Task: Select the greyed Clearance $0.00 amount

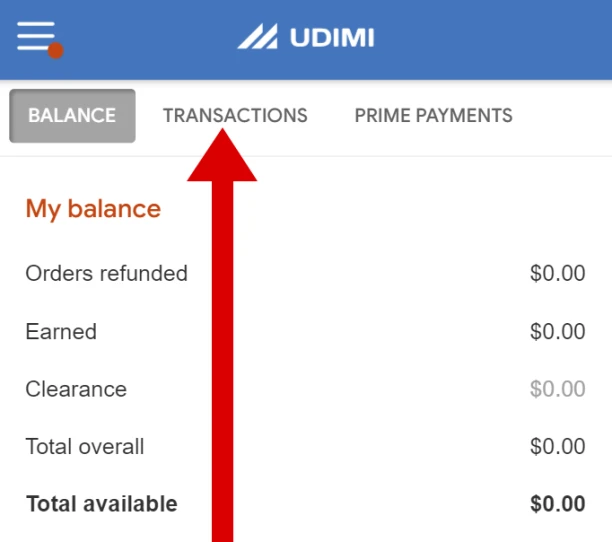Action: (557, 389)
